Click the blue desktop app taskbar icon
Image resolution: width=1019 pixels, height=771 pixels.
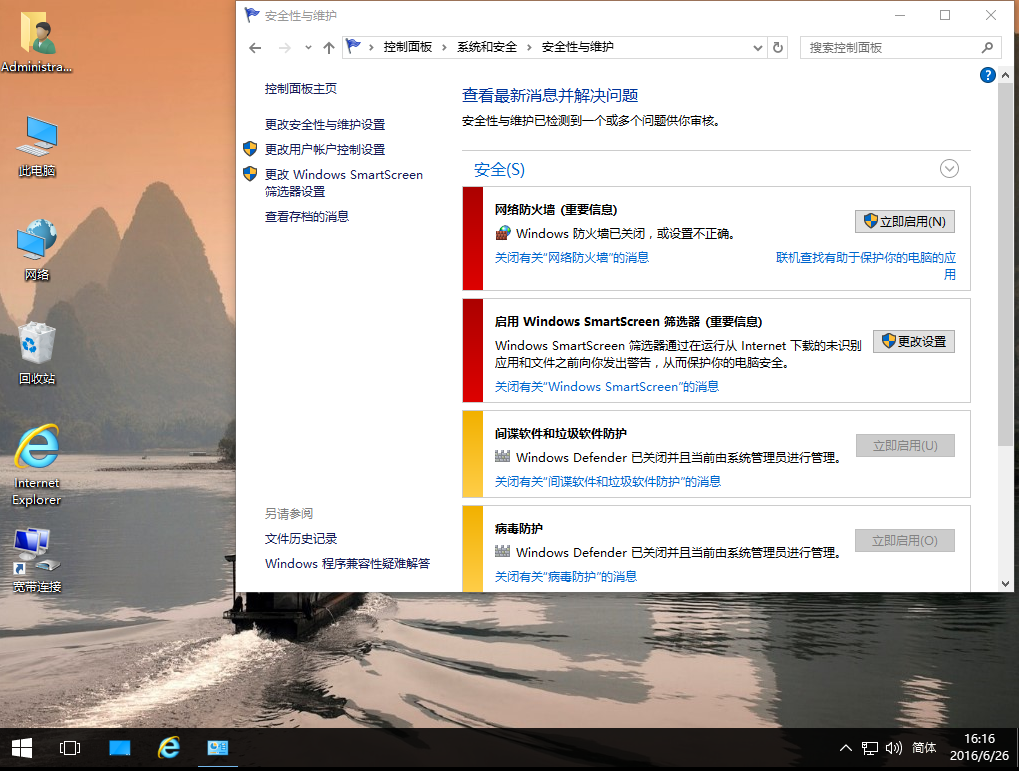pos(120,748)
